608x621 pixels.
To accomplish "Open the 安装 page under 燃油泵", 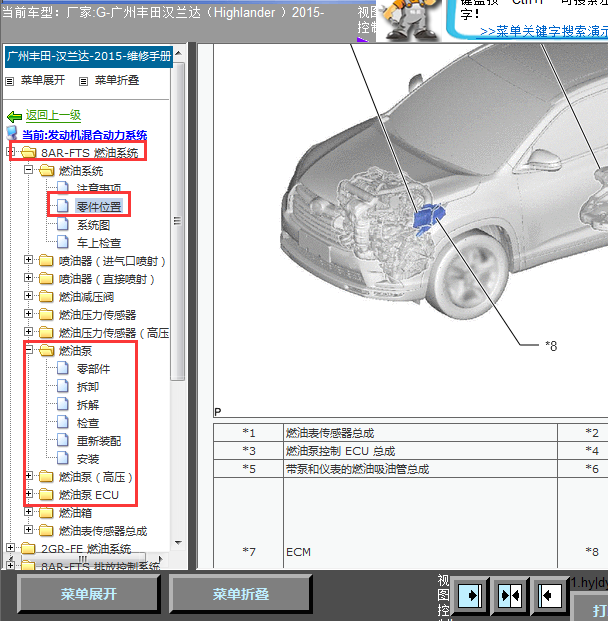I will point(88,459).
